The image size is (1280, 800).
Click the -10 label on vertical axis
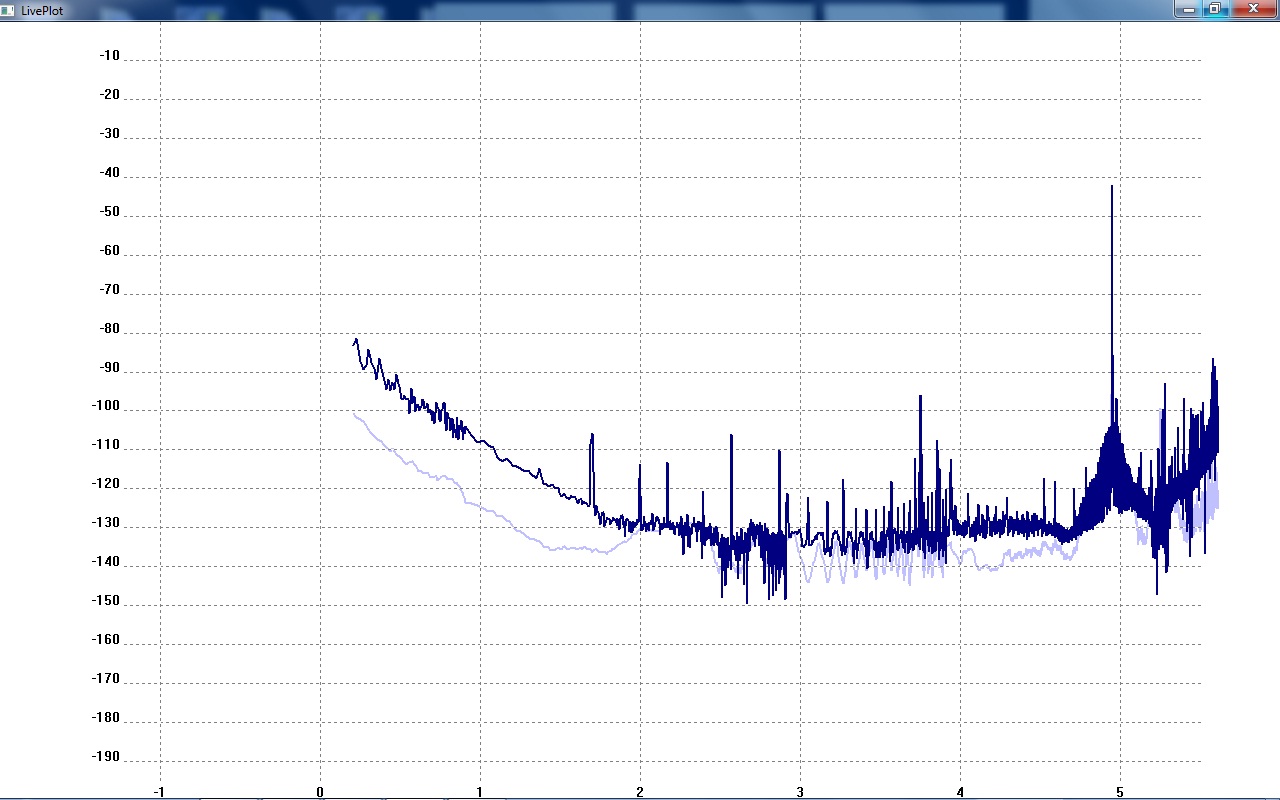click(x=110, y=56)
